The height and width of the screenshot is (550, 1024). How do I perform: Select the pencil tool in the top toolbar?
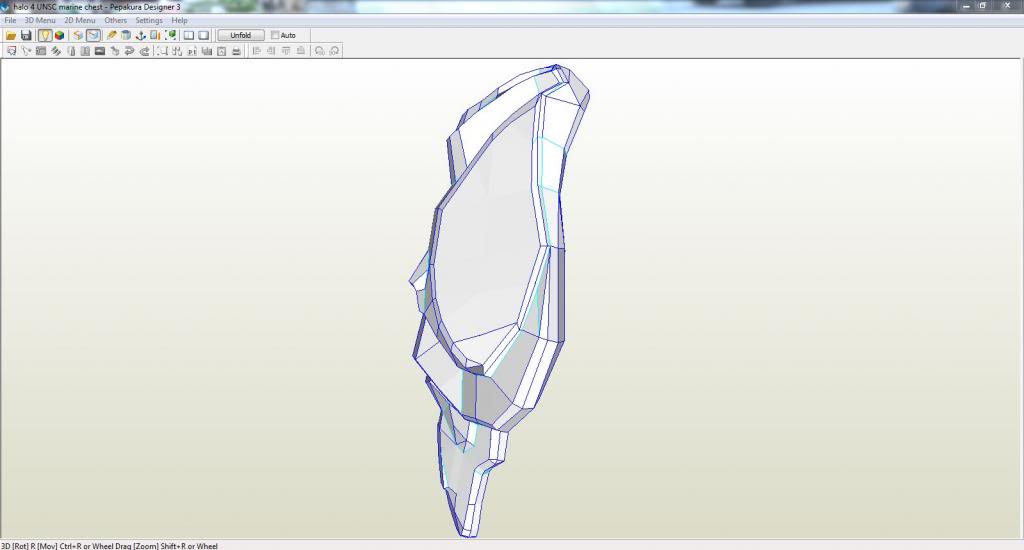(x=111, y=35)
